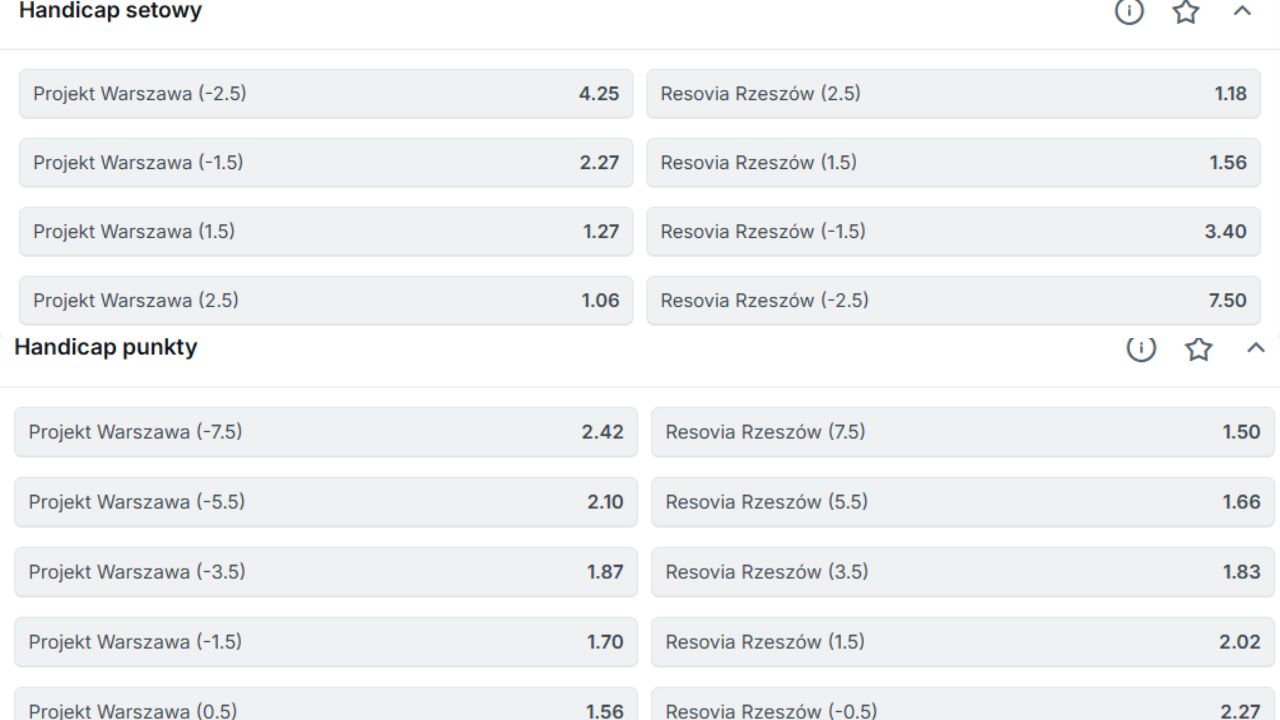Viewport: 1280px width, 720px height.
Task: Choose Resovia Rzeszów (-1.5) at 3.40
Action: point(953,232)
